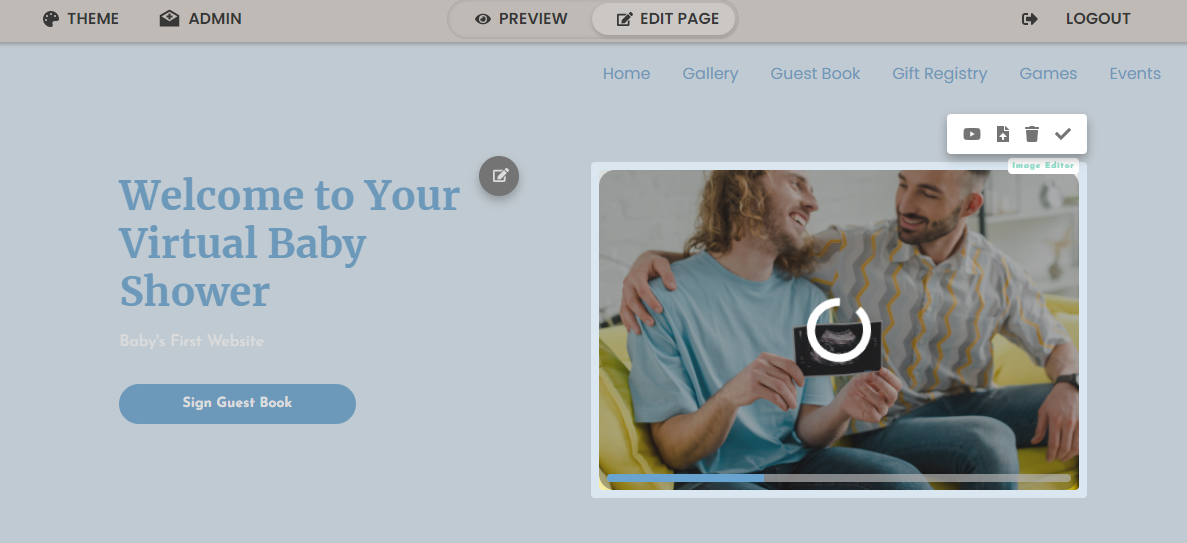Go to the Gallery page
Viewport: 1187px width, 543px height.
click(x=710, y=73)
